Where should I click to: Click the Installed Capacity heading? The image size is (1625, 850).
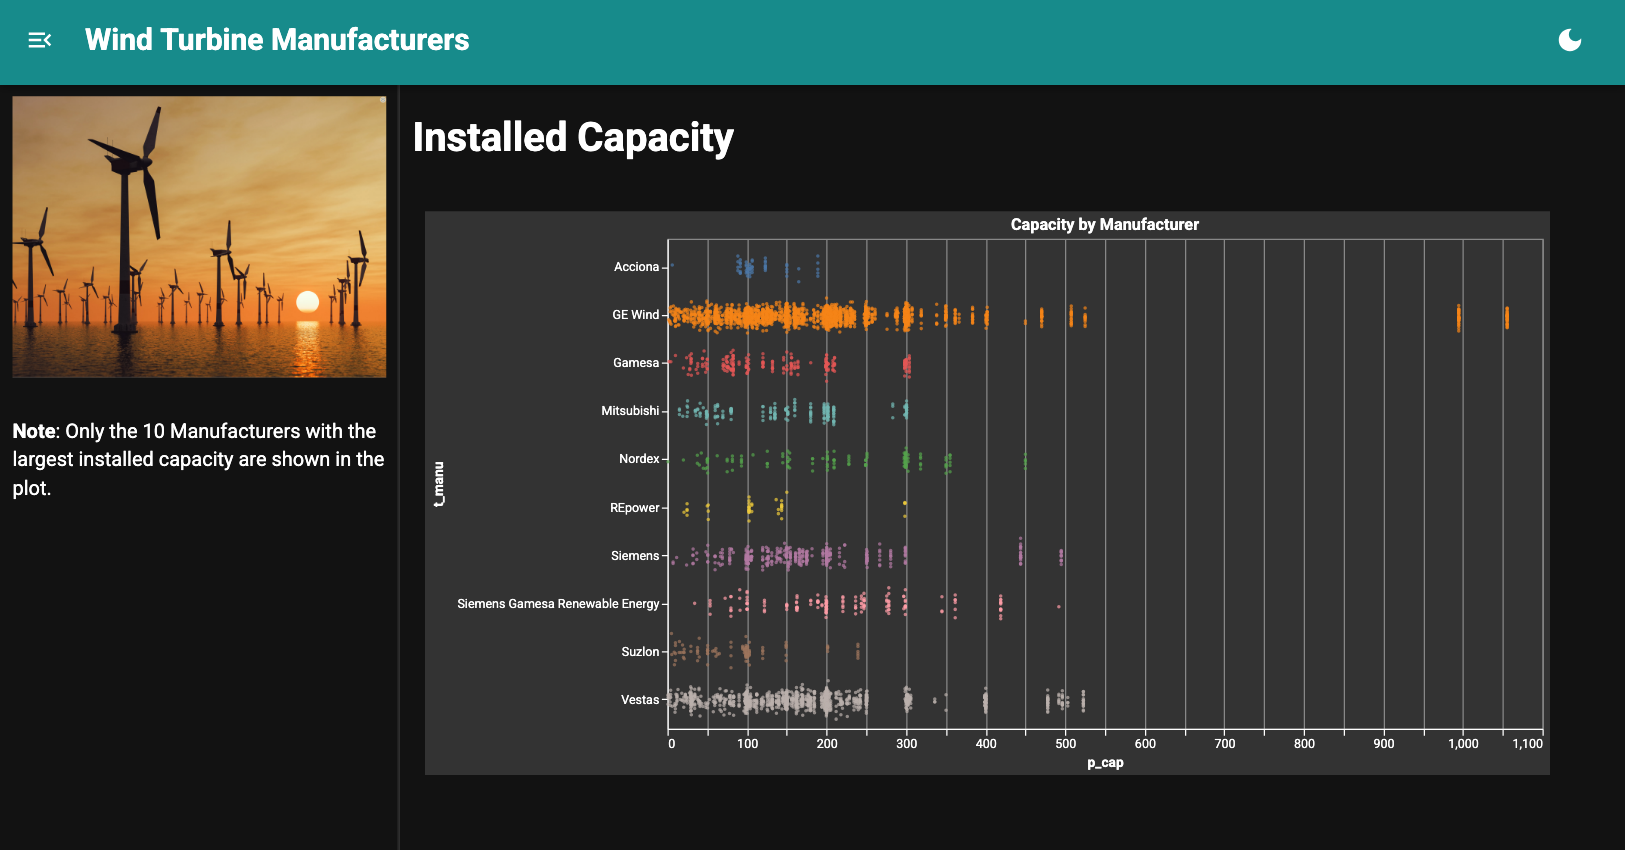(573, 138)
